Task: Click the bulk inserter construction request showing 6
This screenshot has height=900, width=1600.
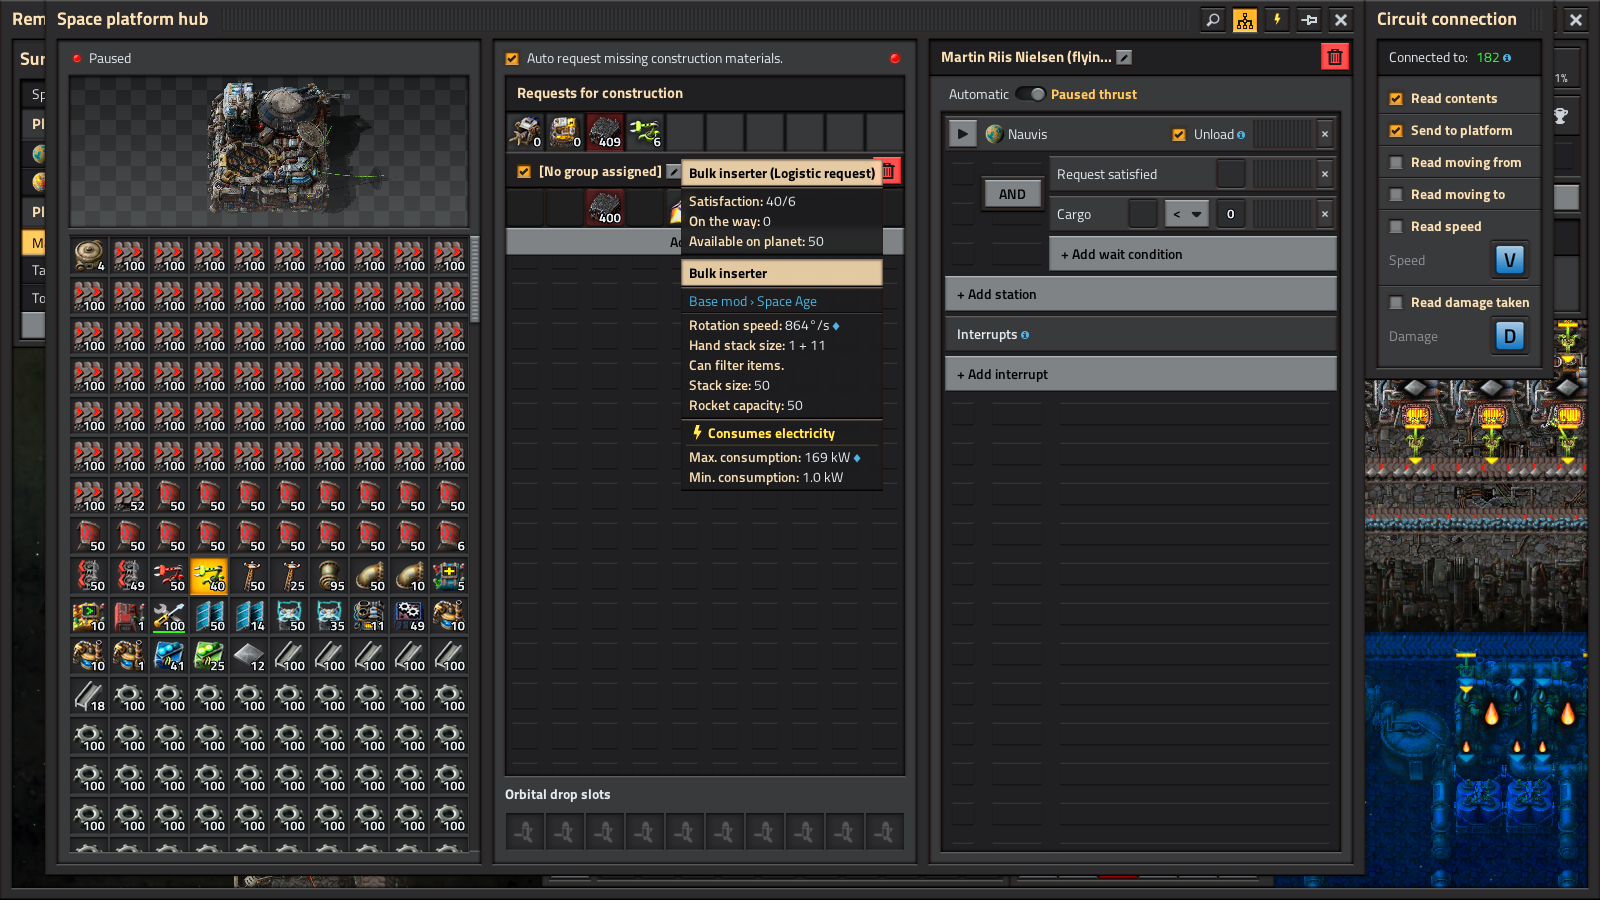Action: coord(645,132)
